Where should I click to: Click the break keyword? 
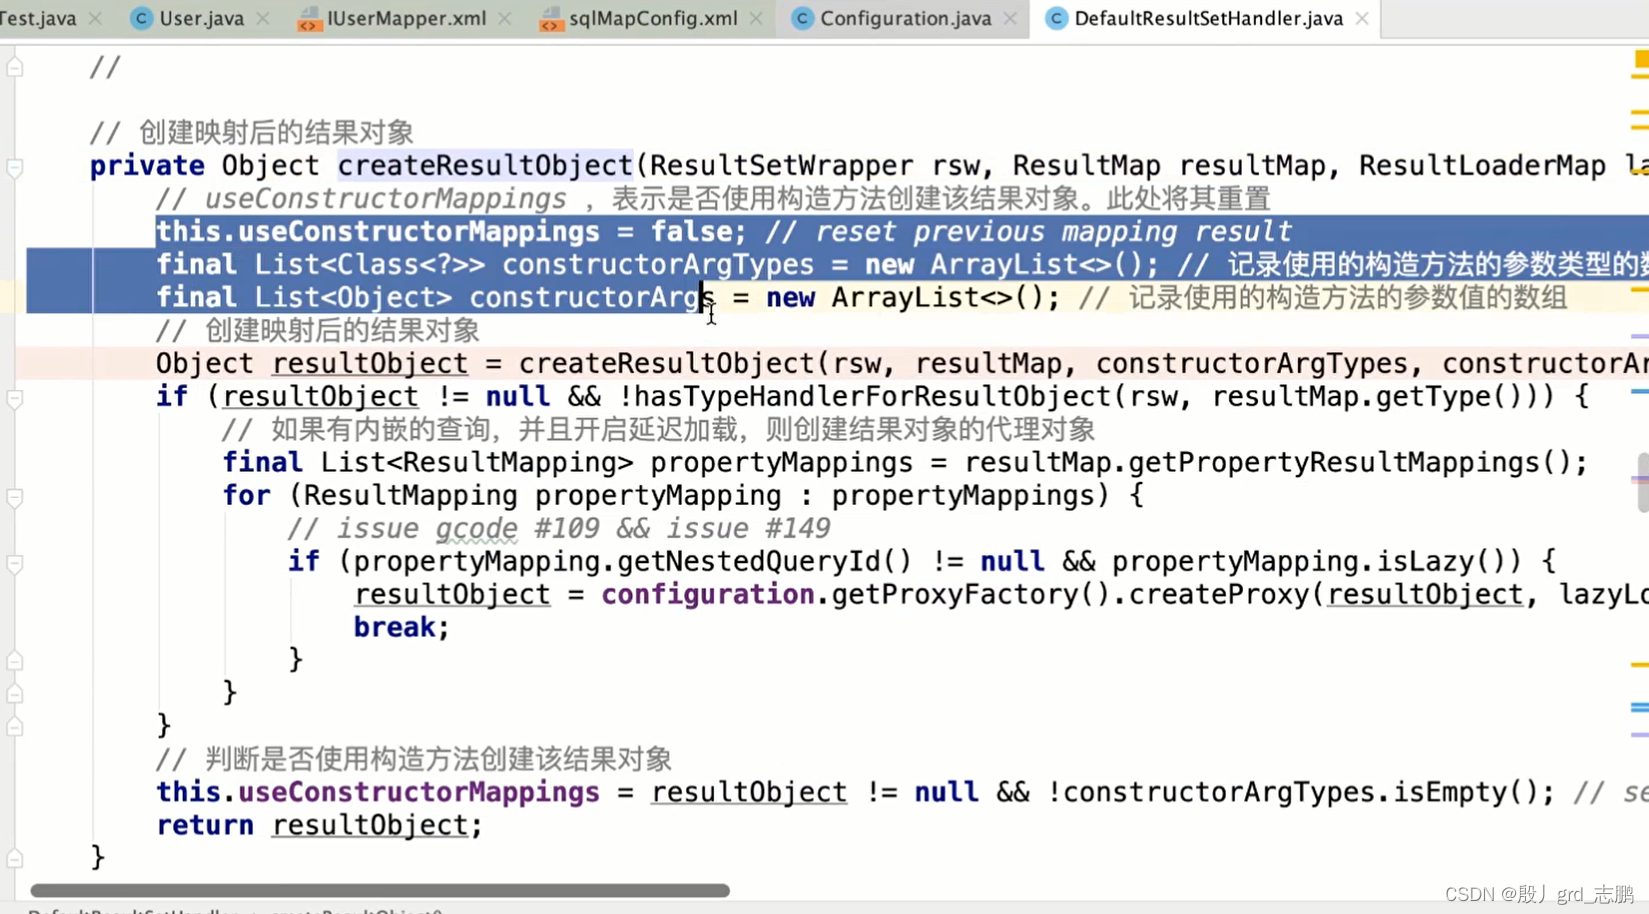[394, 627]
